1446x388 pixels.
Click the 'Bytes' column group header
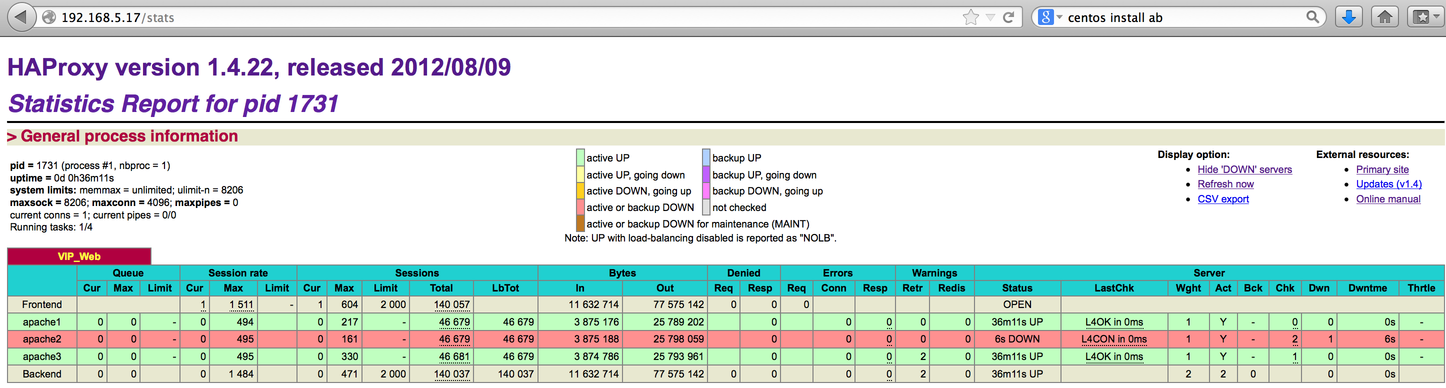(x=622, y=272)
